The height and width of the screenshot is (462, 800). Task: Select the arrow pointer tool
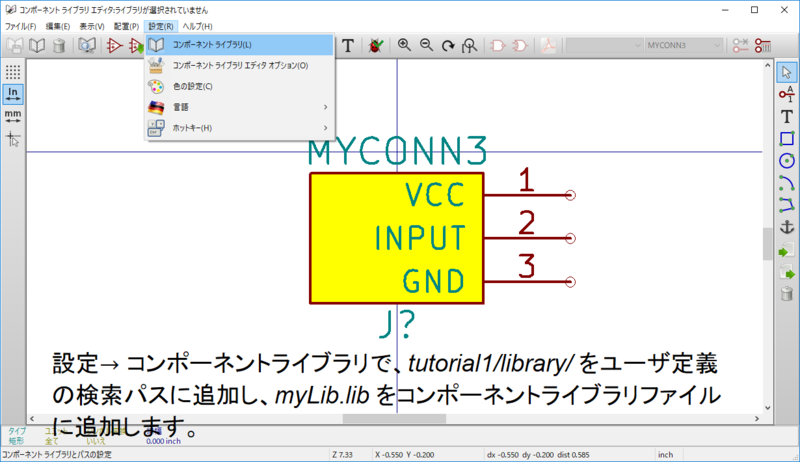coord(787,72)
